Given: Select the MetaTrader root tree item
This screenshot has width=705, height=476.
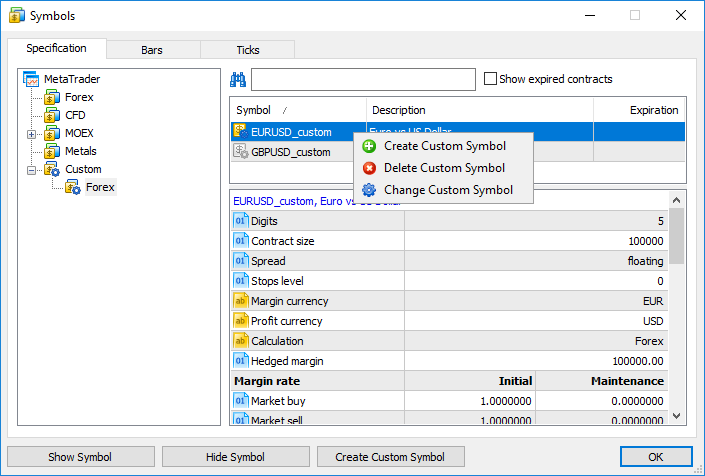Looking at the screenshot, I should 71,79.
